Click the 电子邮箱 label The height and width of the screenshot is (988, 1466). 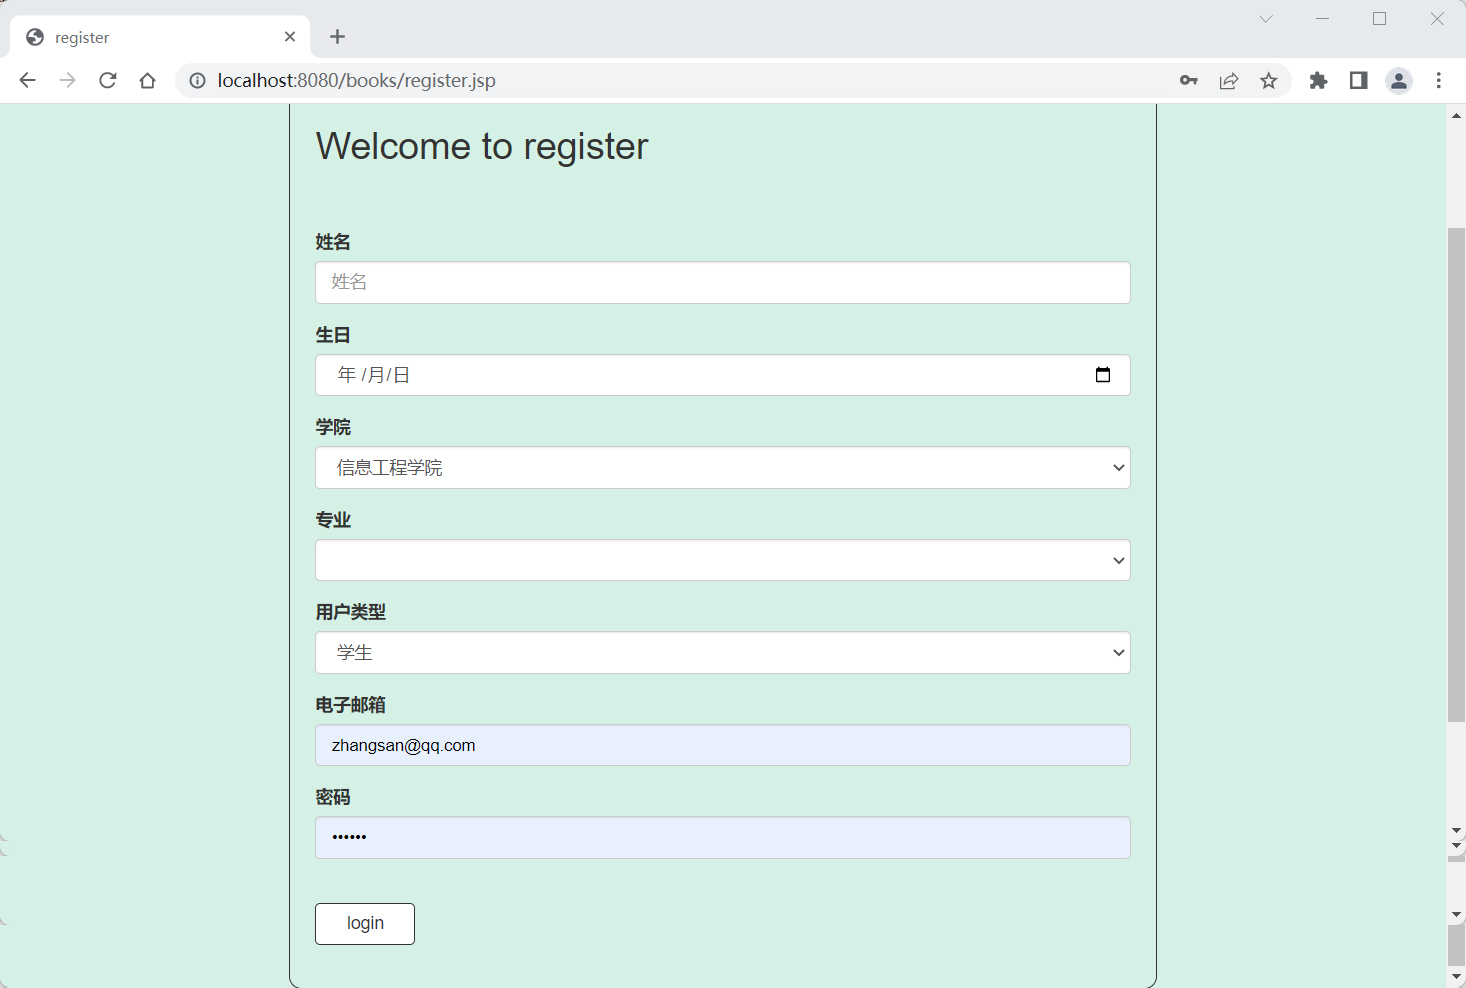351,705
